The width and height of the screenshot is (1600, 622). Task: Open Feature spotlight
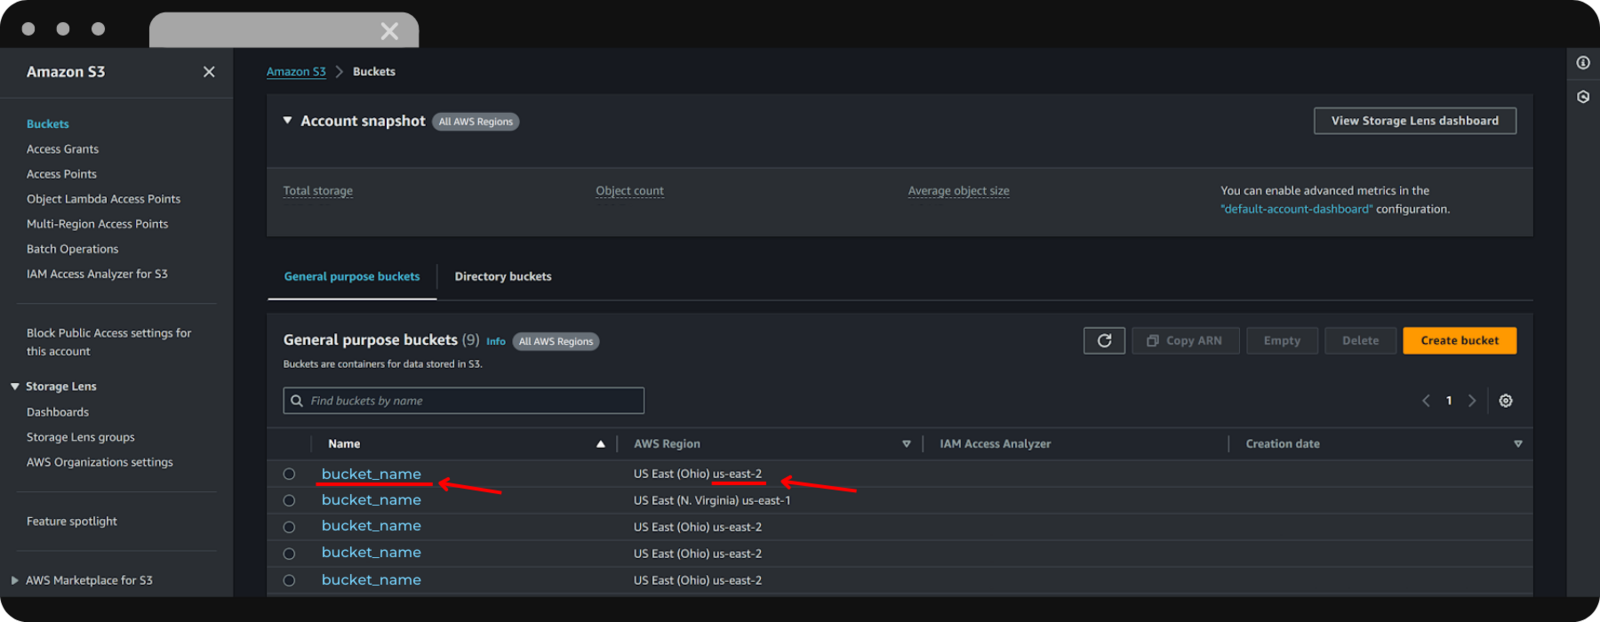click(72, 521)
